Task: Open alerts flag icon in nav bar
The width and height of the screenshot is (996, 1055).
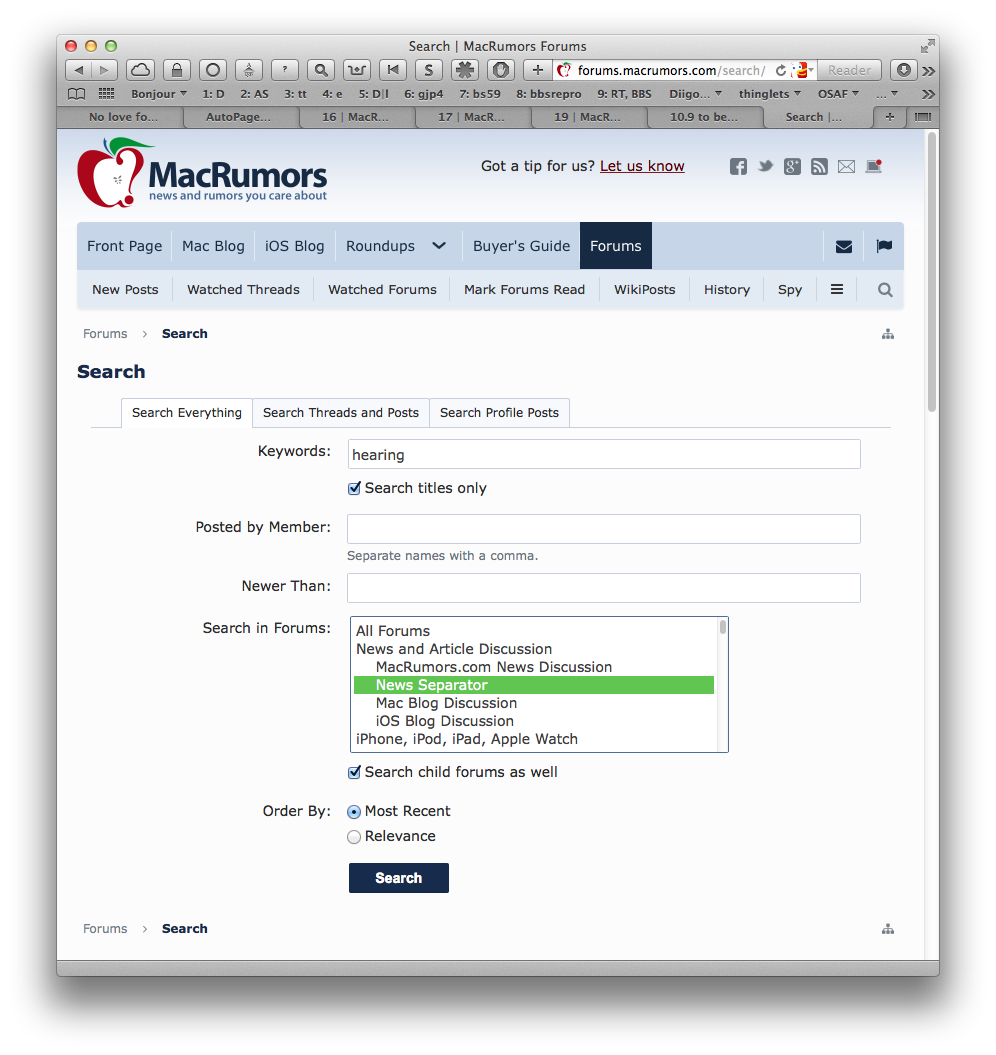Action: coord(884,246)
